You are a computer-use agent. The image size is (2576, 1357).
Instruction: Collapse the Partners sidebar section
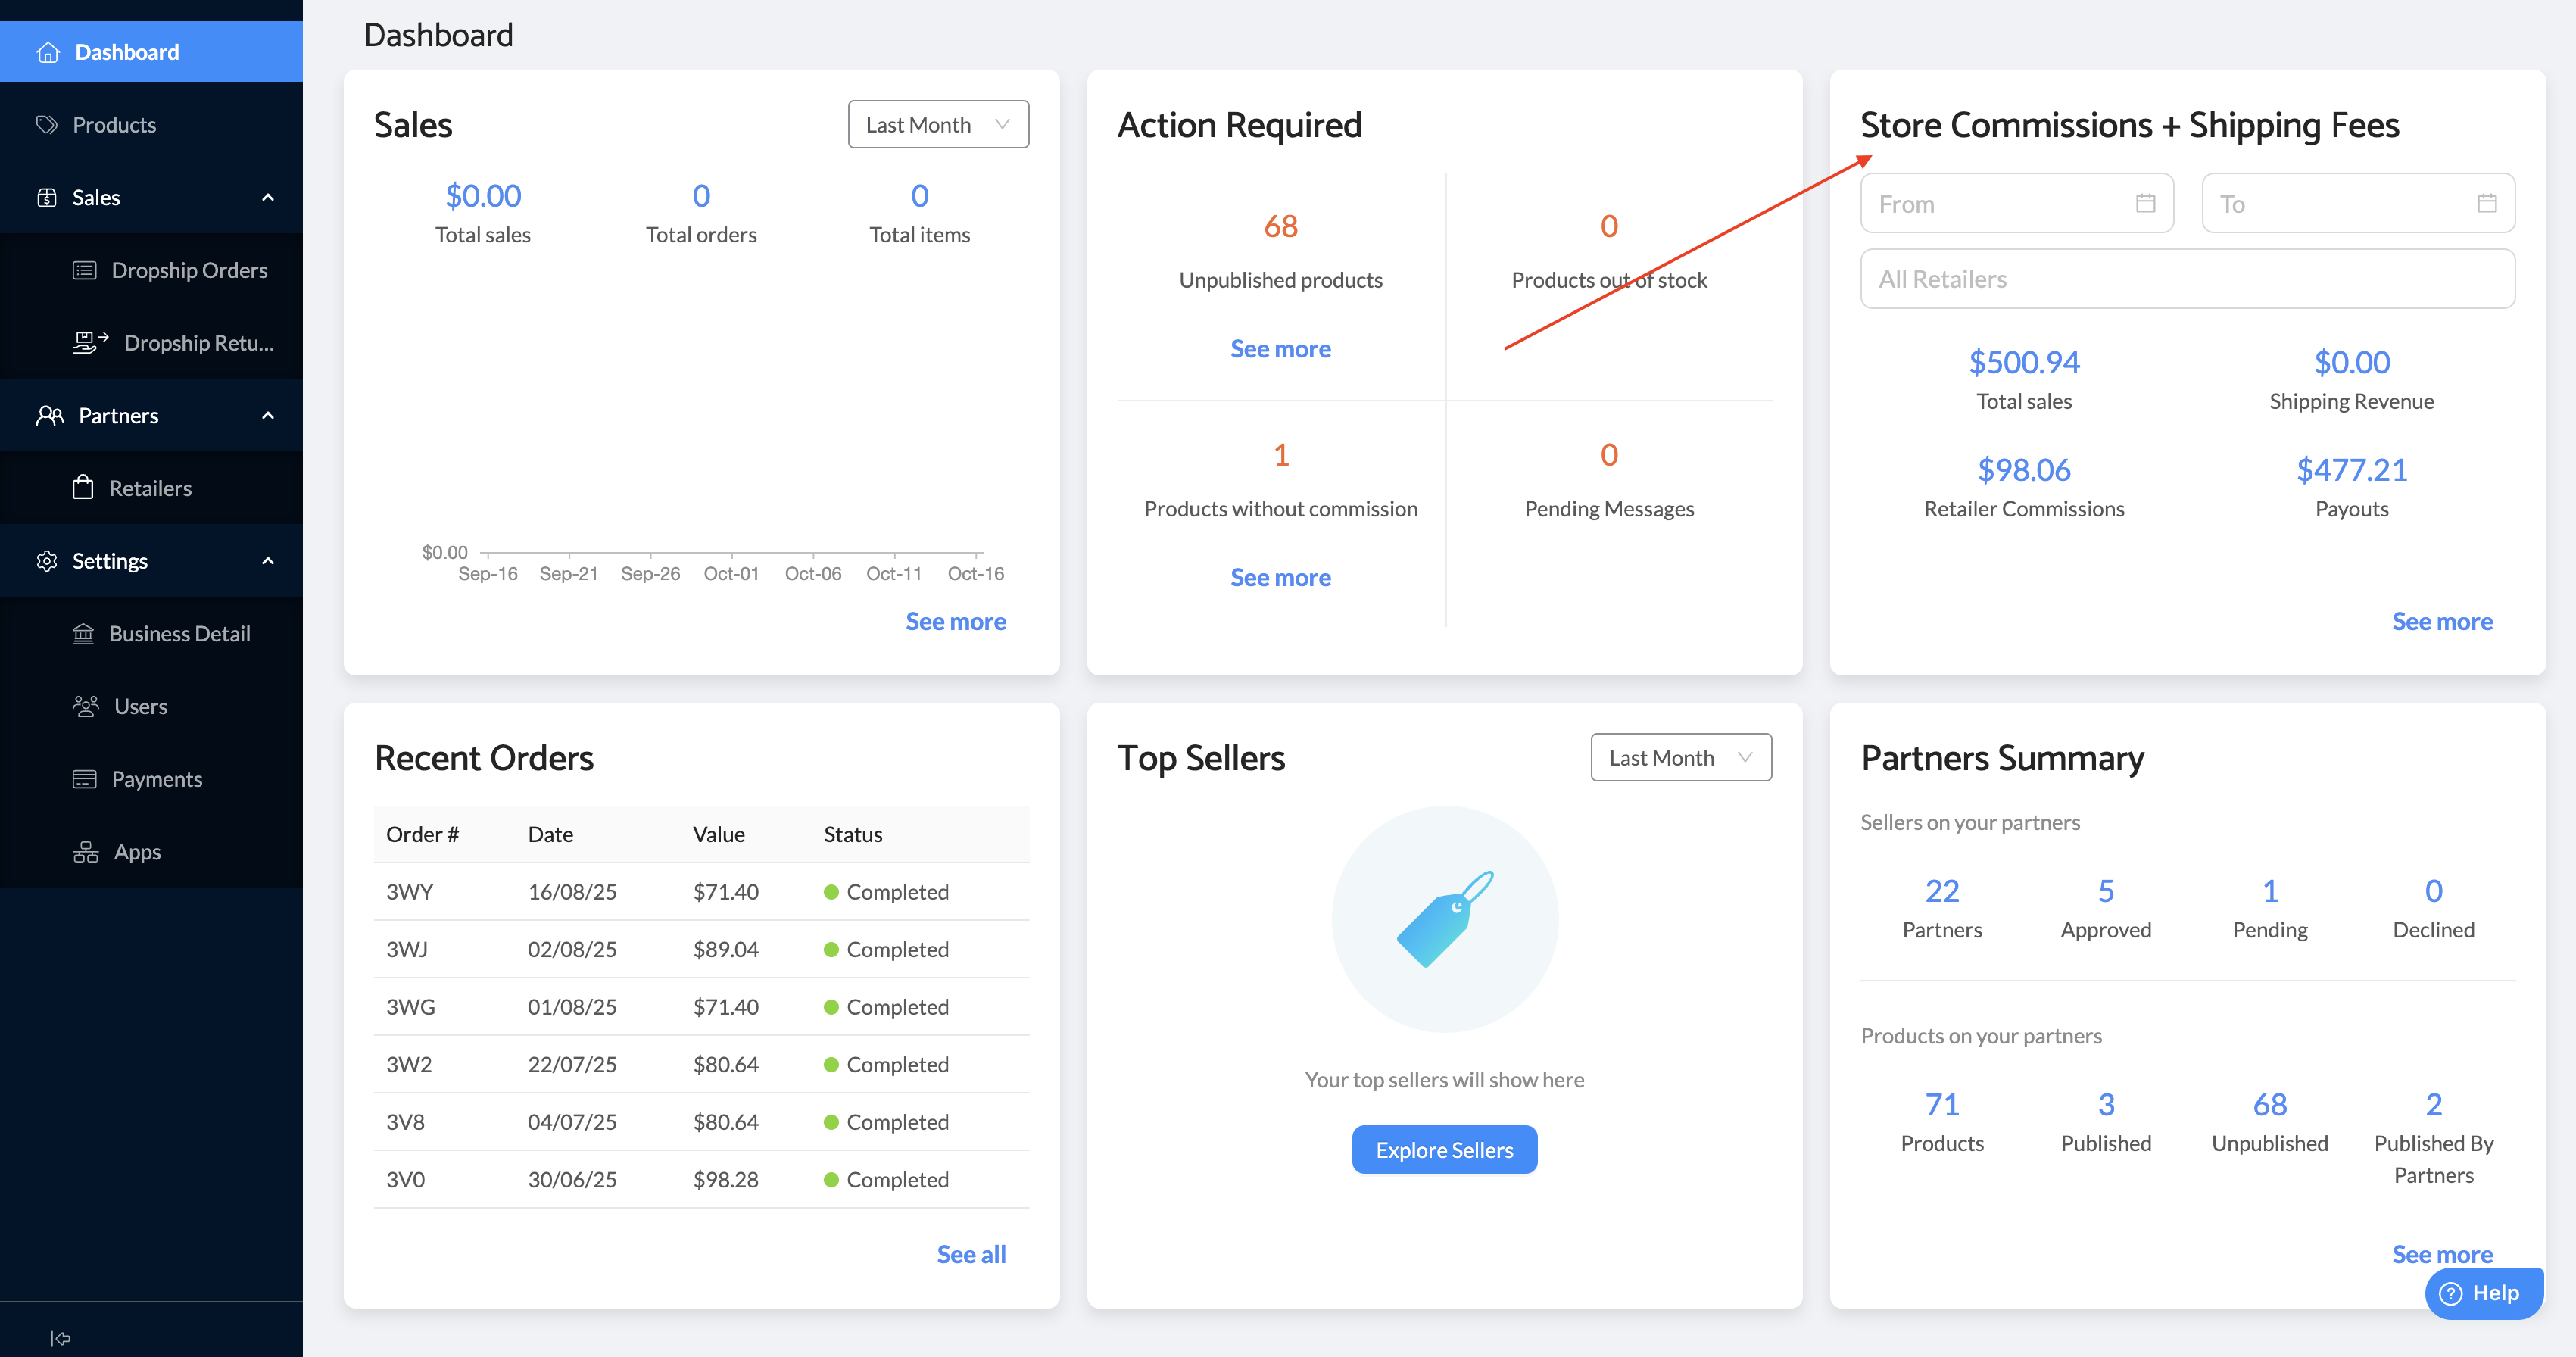click(x=267, y=416)
